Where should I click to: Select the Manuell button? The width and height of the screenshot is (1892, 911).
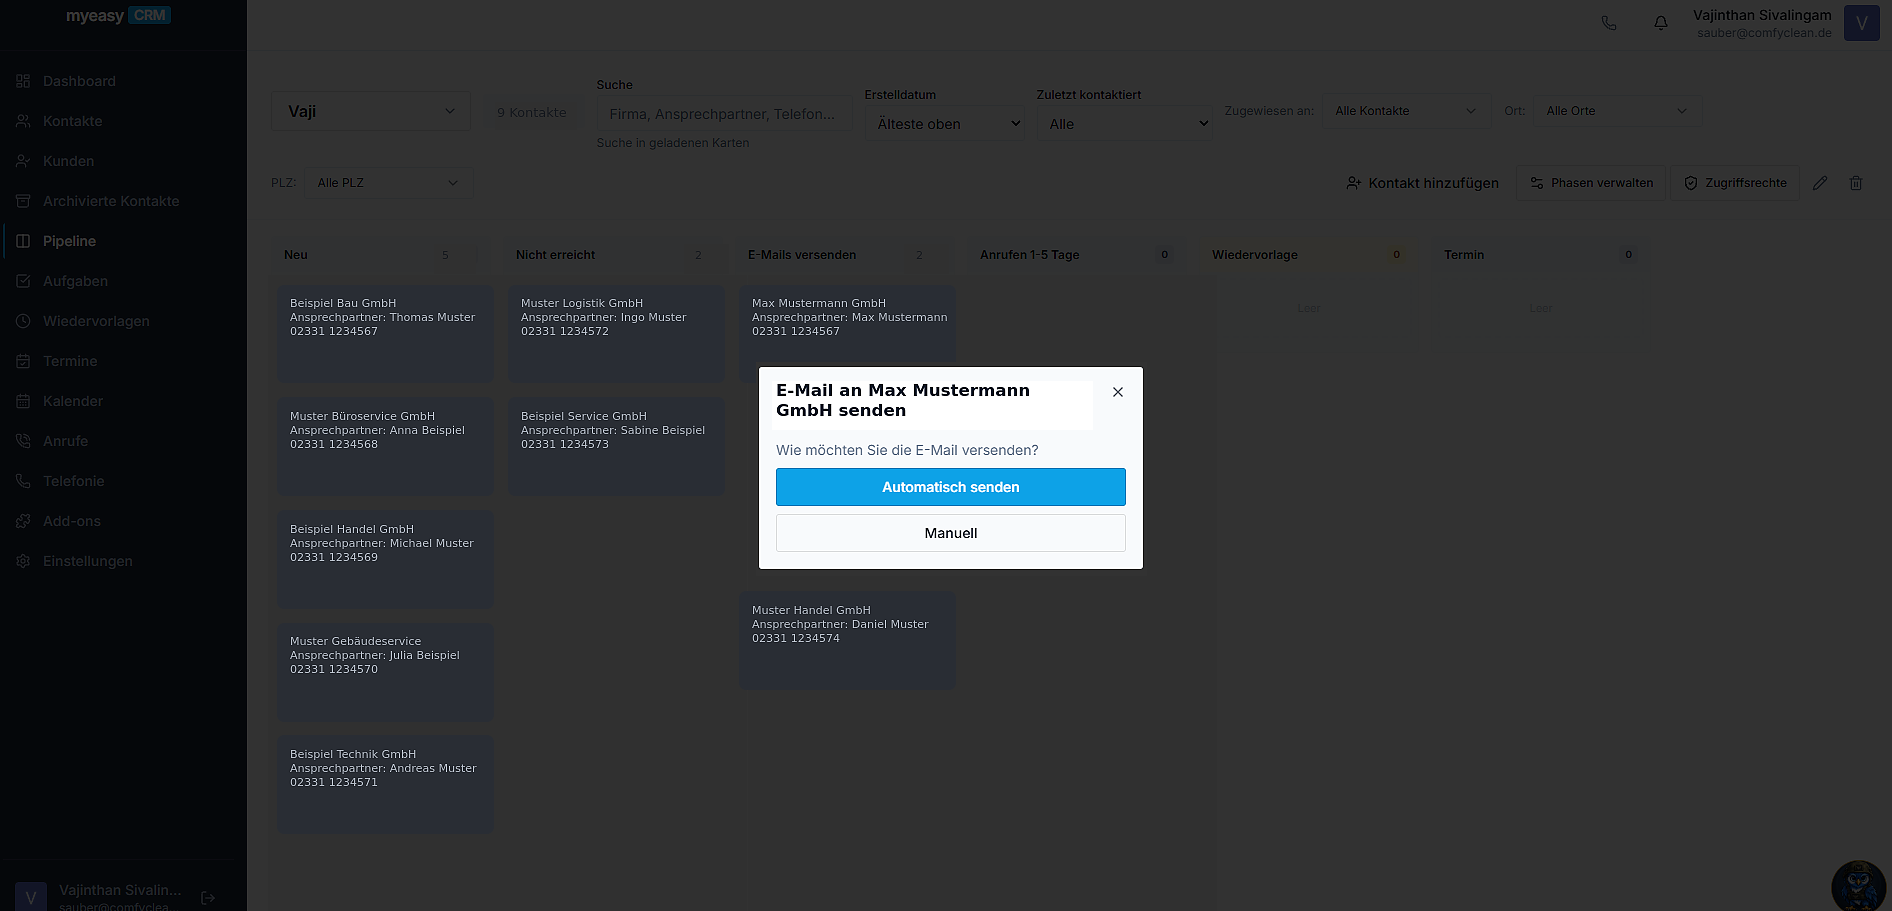[x=951, y=533]
